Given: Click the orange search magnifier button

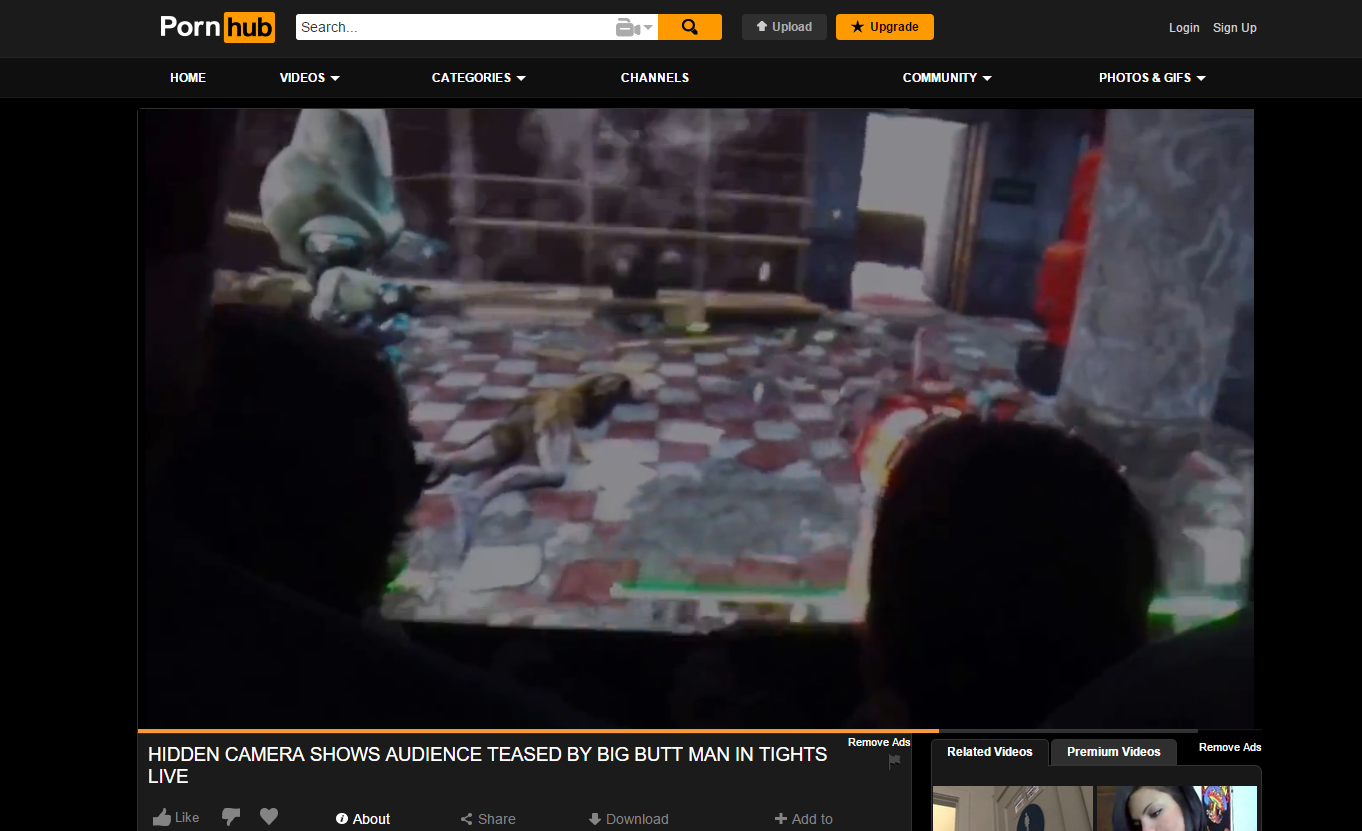Looking at the screenshot, I should [689, 27].
